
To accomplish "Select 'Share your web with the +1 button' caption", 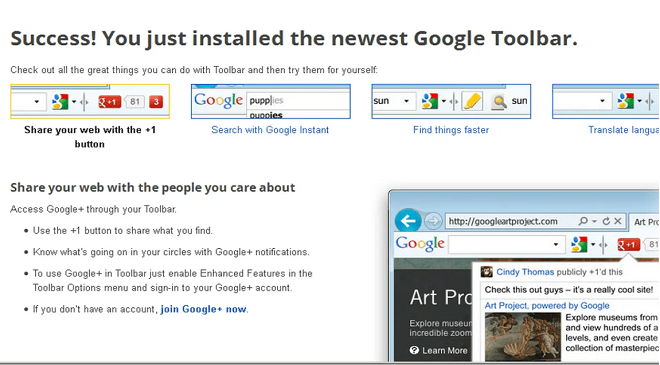I will (90, 137).
